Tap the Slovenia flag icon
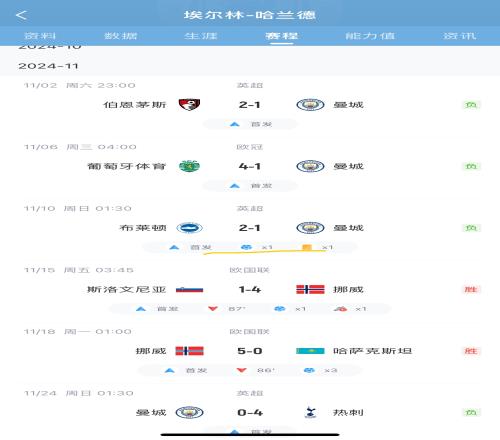The height and width of the screenshot is (440, 500). (x=189, y=289)
